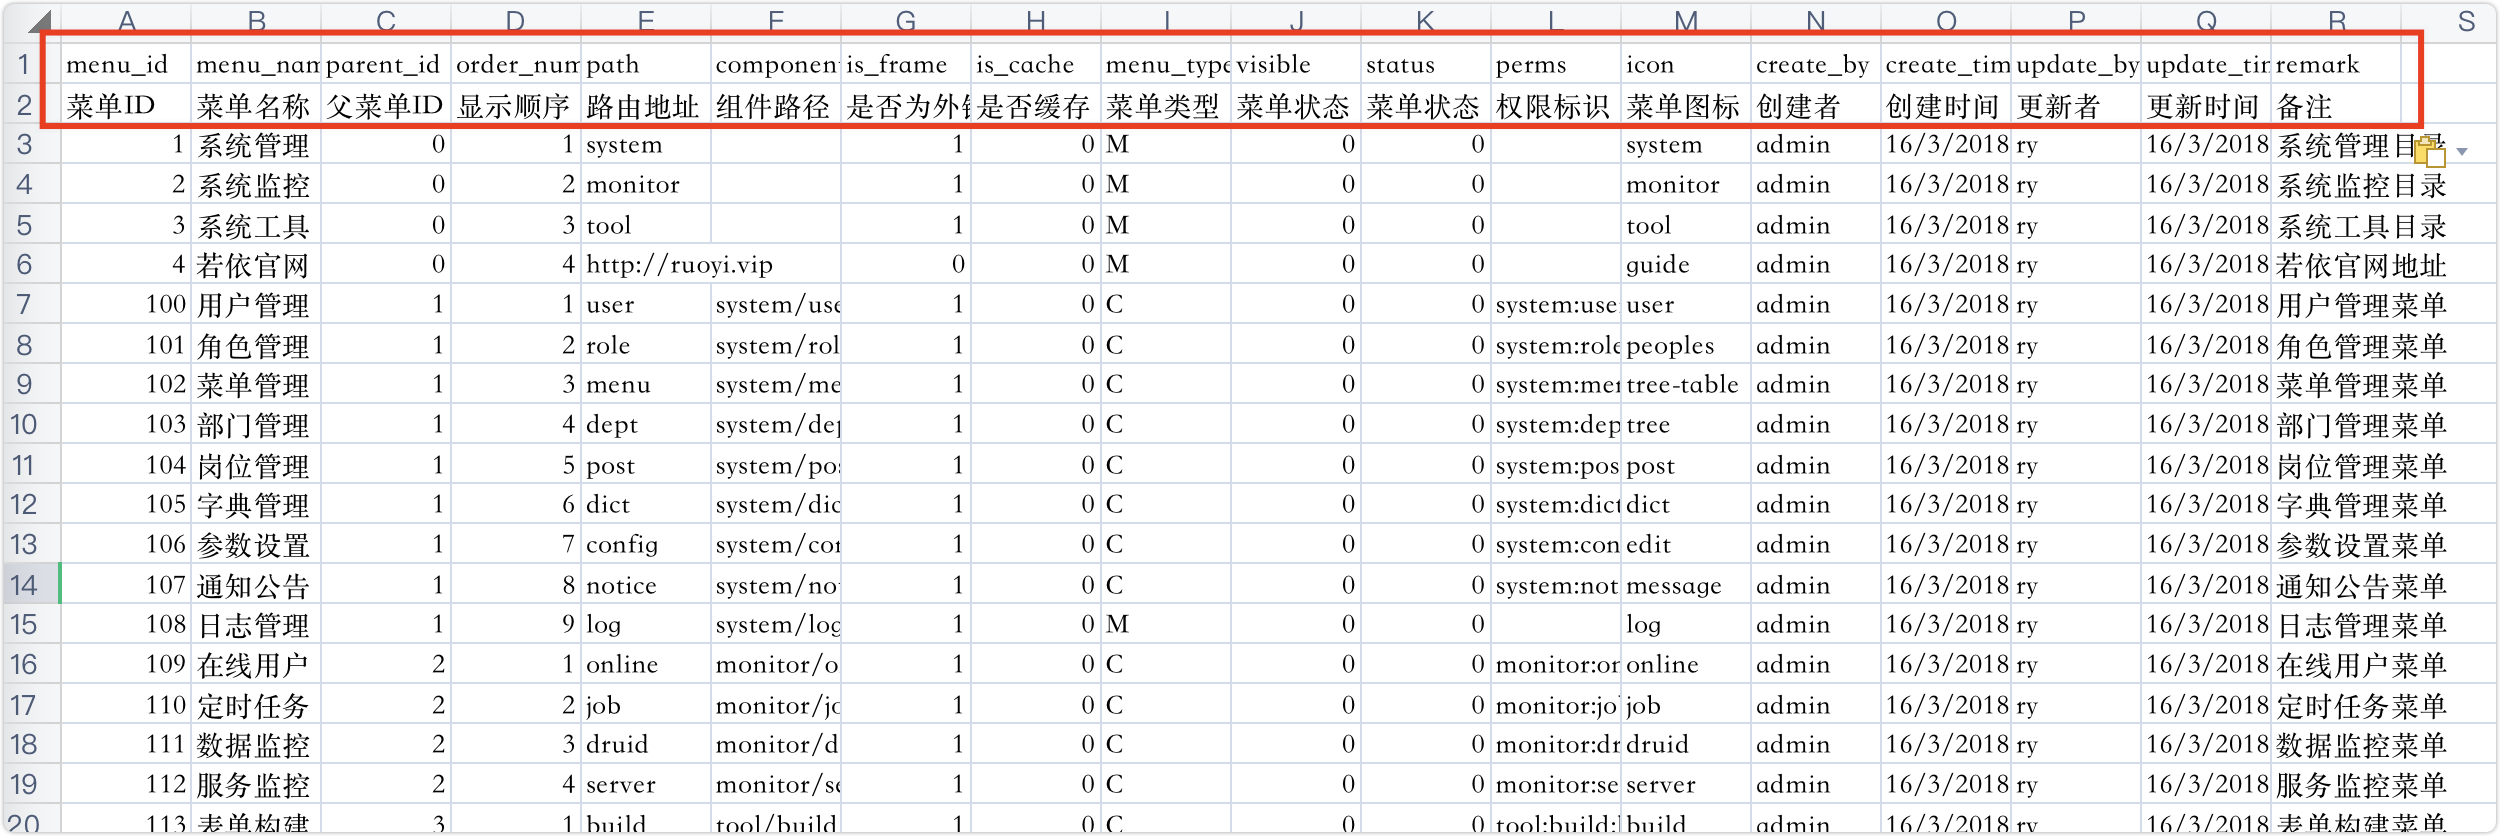Screen dimensions: 2500x836
Task: Click the icon header cell
Action: tap(1686, 64)
